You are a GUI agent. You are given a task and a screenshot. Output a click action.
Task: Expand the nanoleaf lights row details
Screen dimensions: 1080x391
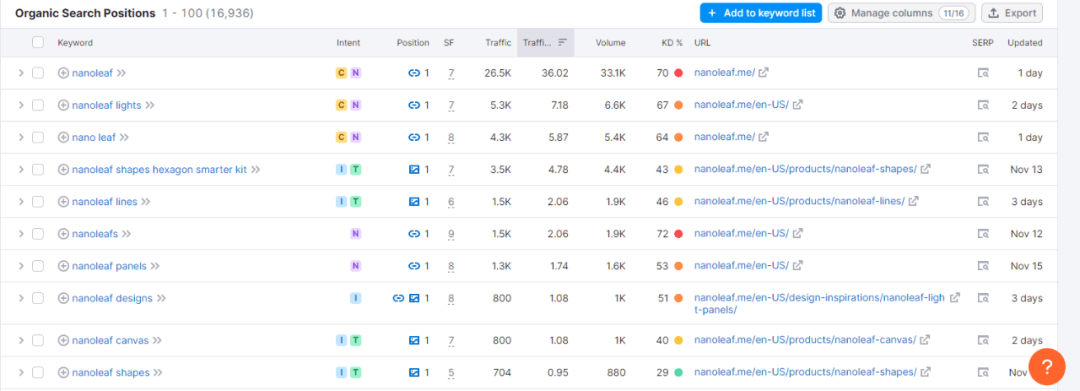pos(21,105)
